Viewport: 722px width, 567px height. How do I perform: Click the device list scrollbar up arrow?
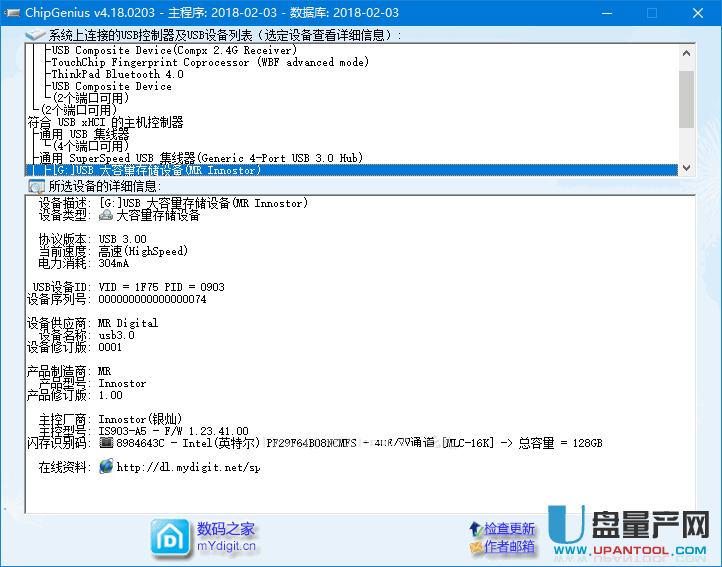[686, 52]
